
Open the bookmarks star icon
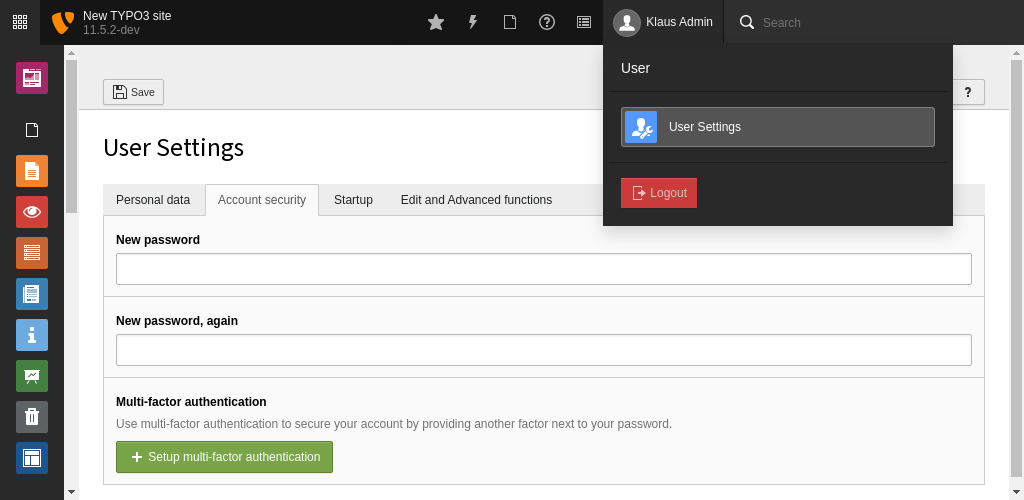[x=436, y=22]
